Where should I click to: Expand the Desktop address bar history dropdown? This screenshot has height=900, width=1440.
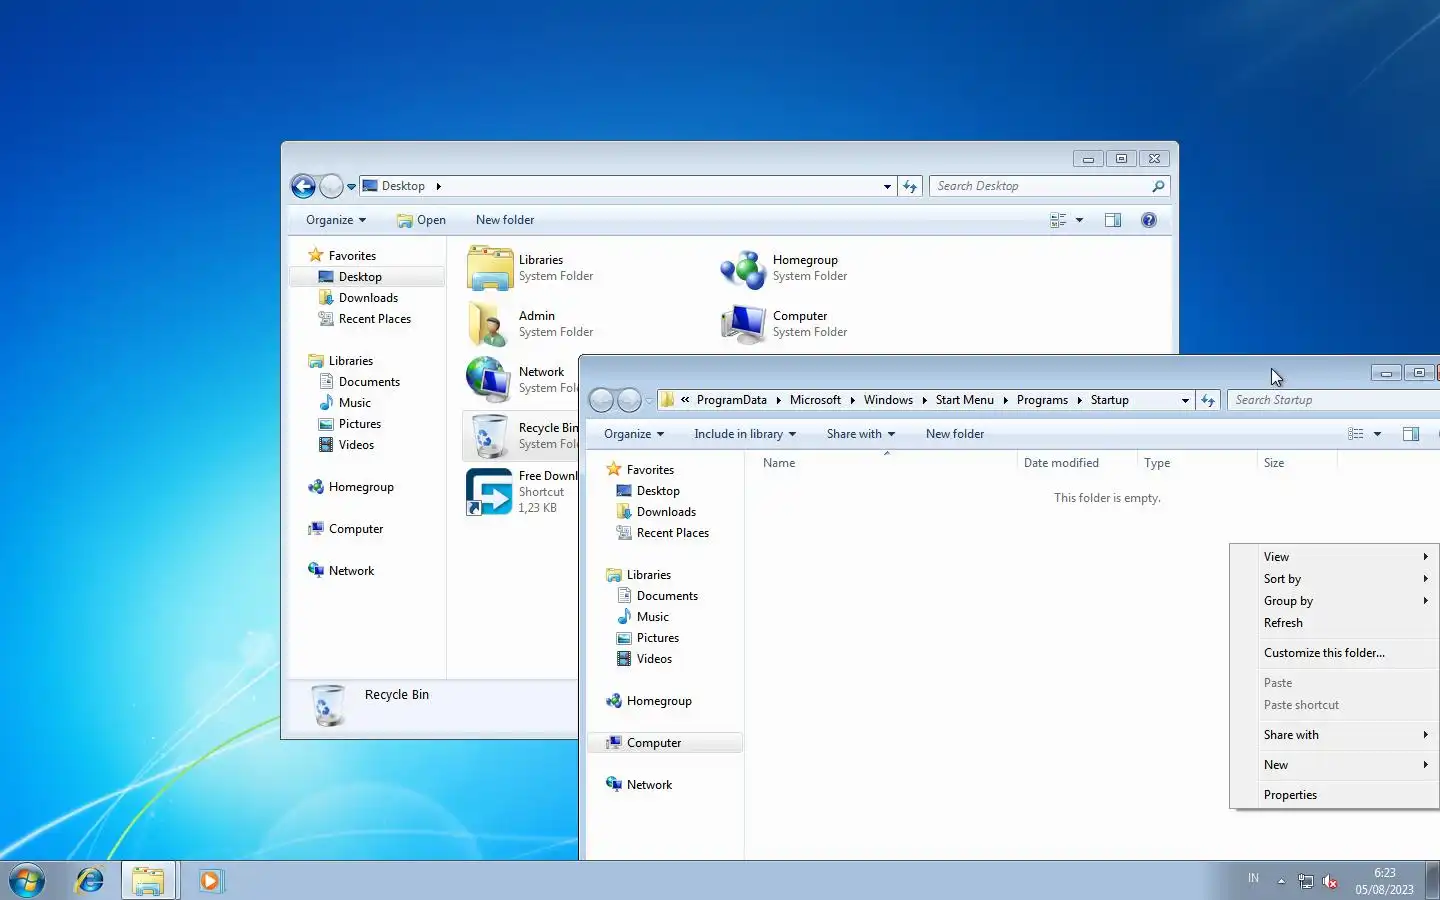click(887, 186)
